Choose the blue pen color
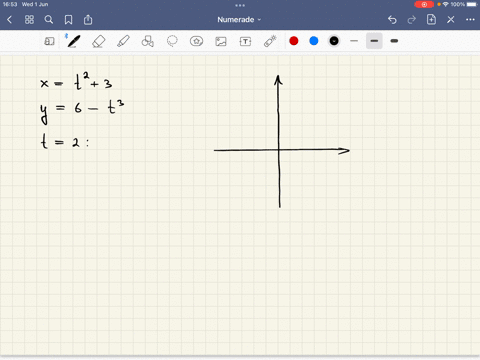The height and width of the screenshot is (360, 480). [x=314, y=41]
